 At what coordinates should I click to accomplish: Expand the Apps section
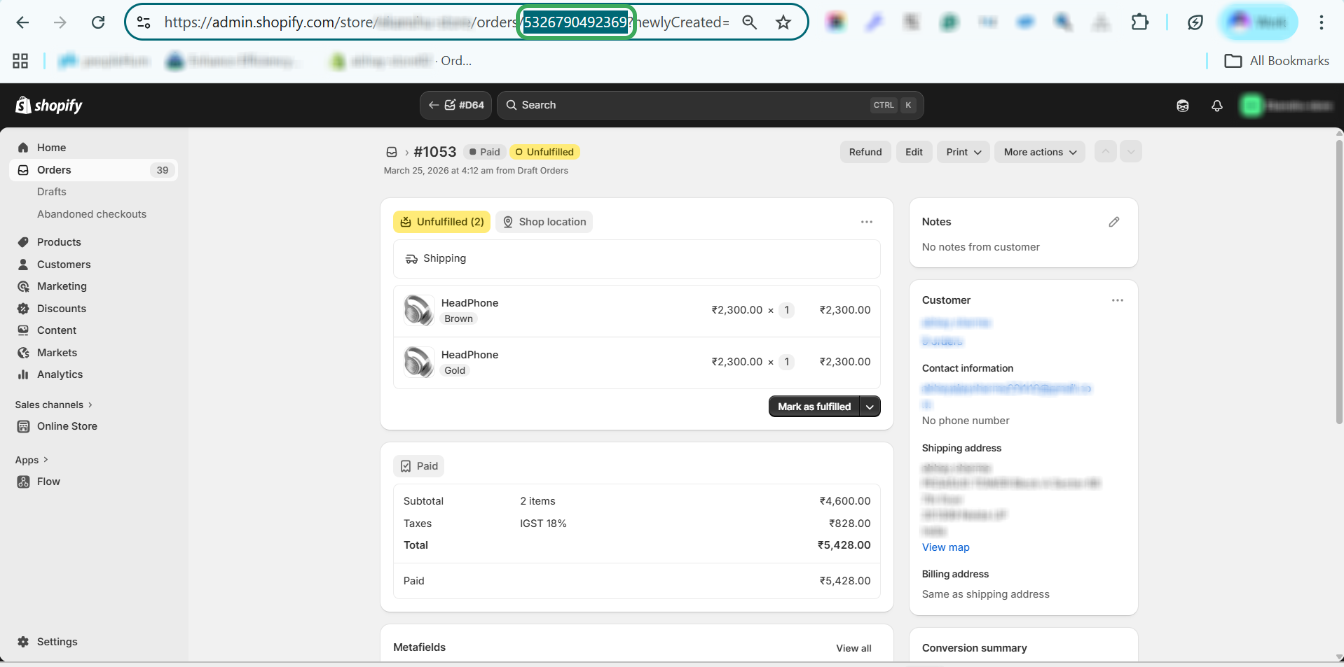coord(32,460)
